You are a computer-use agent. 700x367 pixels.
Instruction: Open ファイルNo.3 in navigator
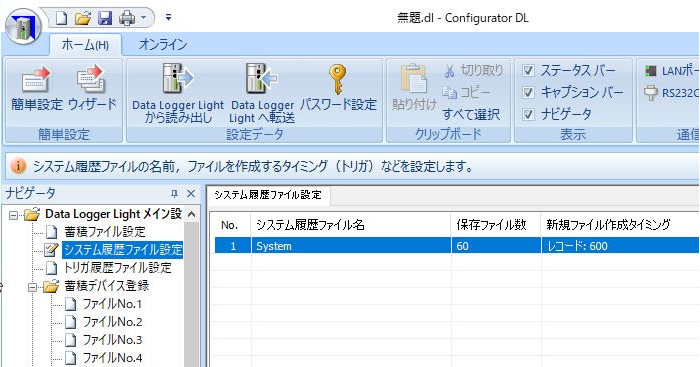pos(112,340)
